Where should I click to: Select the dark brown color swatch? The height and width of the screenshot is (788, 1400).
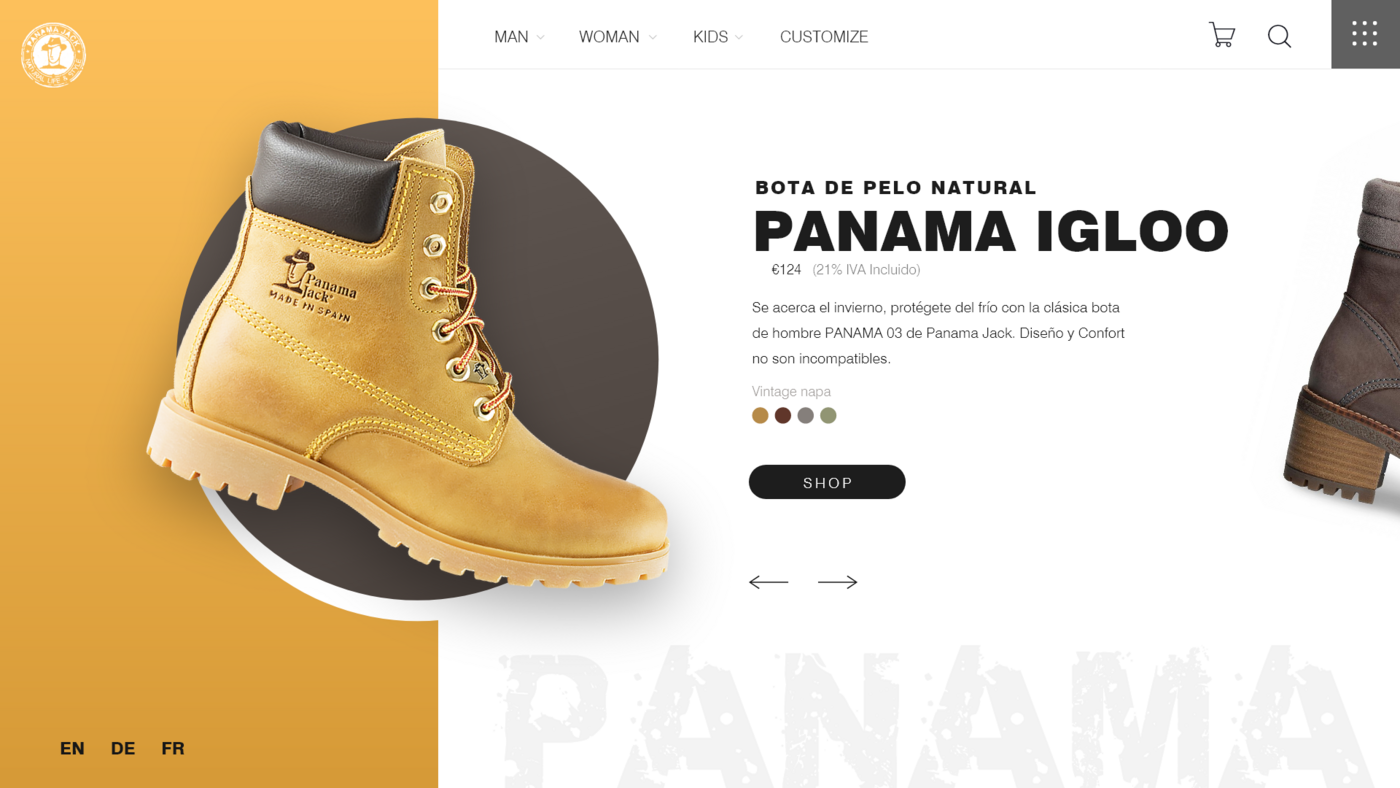tap(783, 415)
